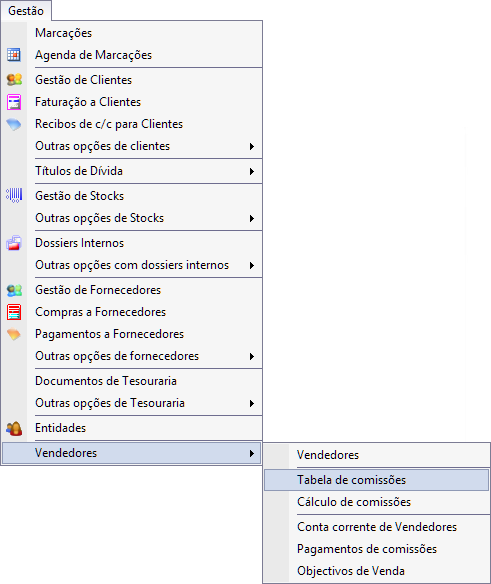This screenshot has width=491, height=584.
Task: Choose Cálculo de comissões
Action: [376, 502]
